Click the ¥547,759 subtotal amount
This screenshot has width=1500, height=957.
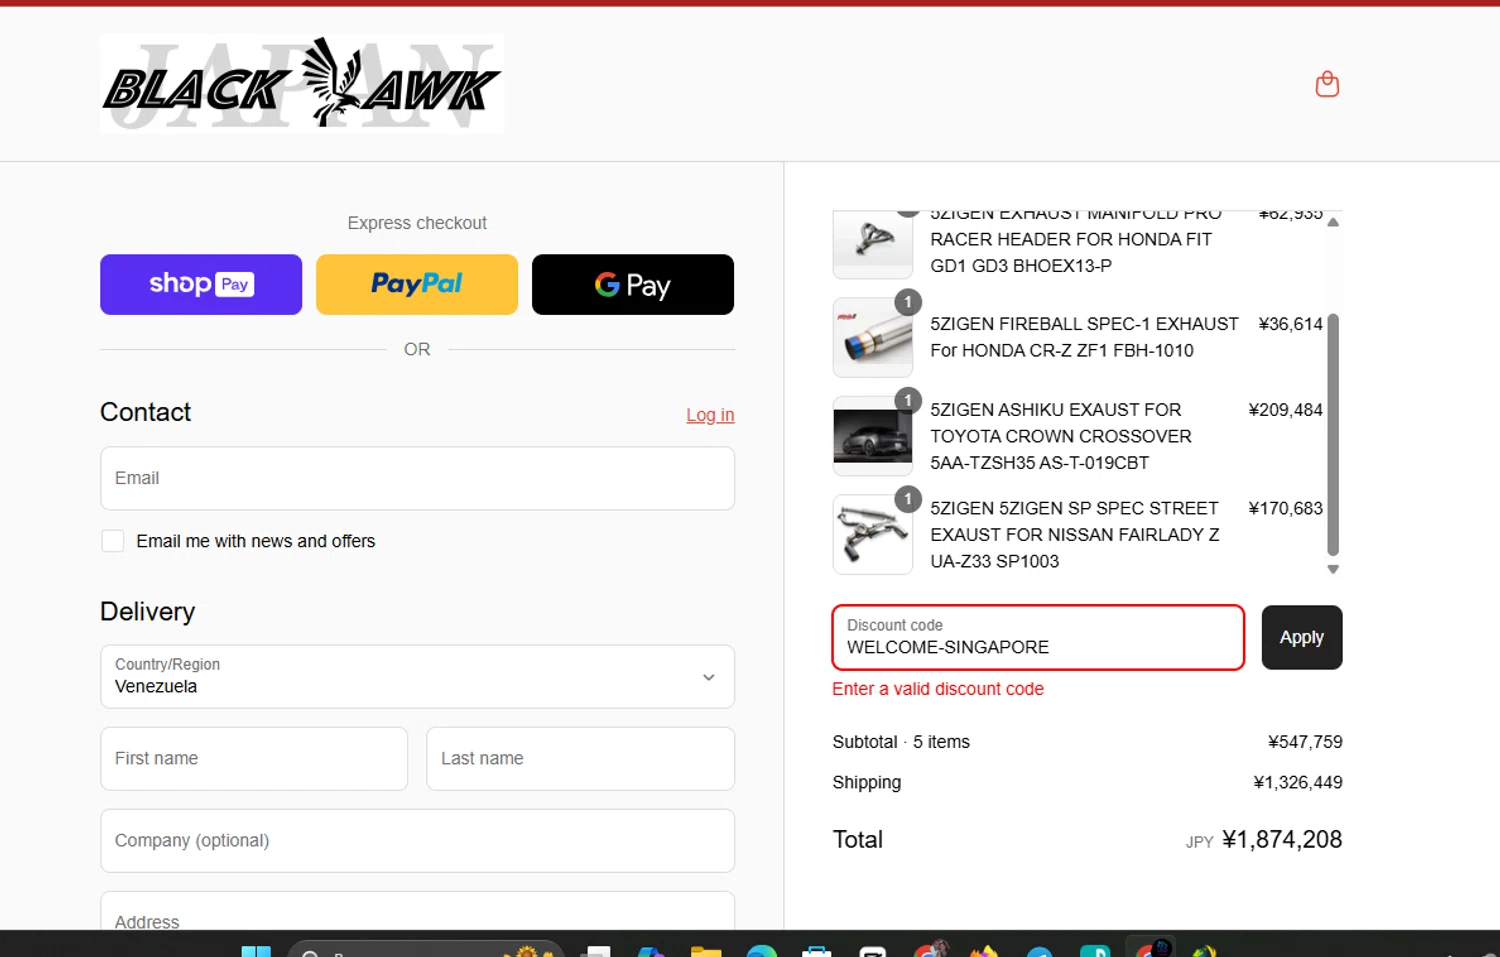pyautogui.click(x=1305, y=742)
